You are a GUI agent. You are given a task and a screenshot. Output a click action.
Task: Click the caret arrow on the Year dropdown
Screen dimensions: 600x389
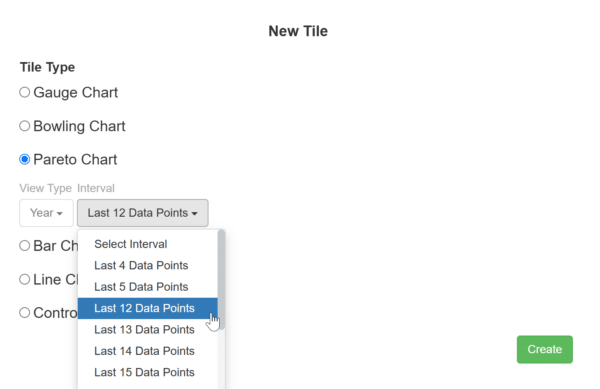[59, 214]
